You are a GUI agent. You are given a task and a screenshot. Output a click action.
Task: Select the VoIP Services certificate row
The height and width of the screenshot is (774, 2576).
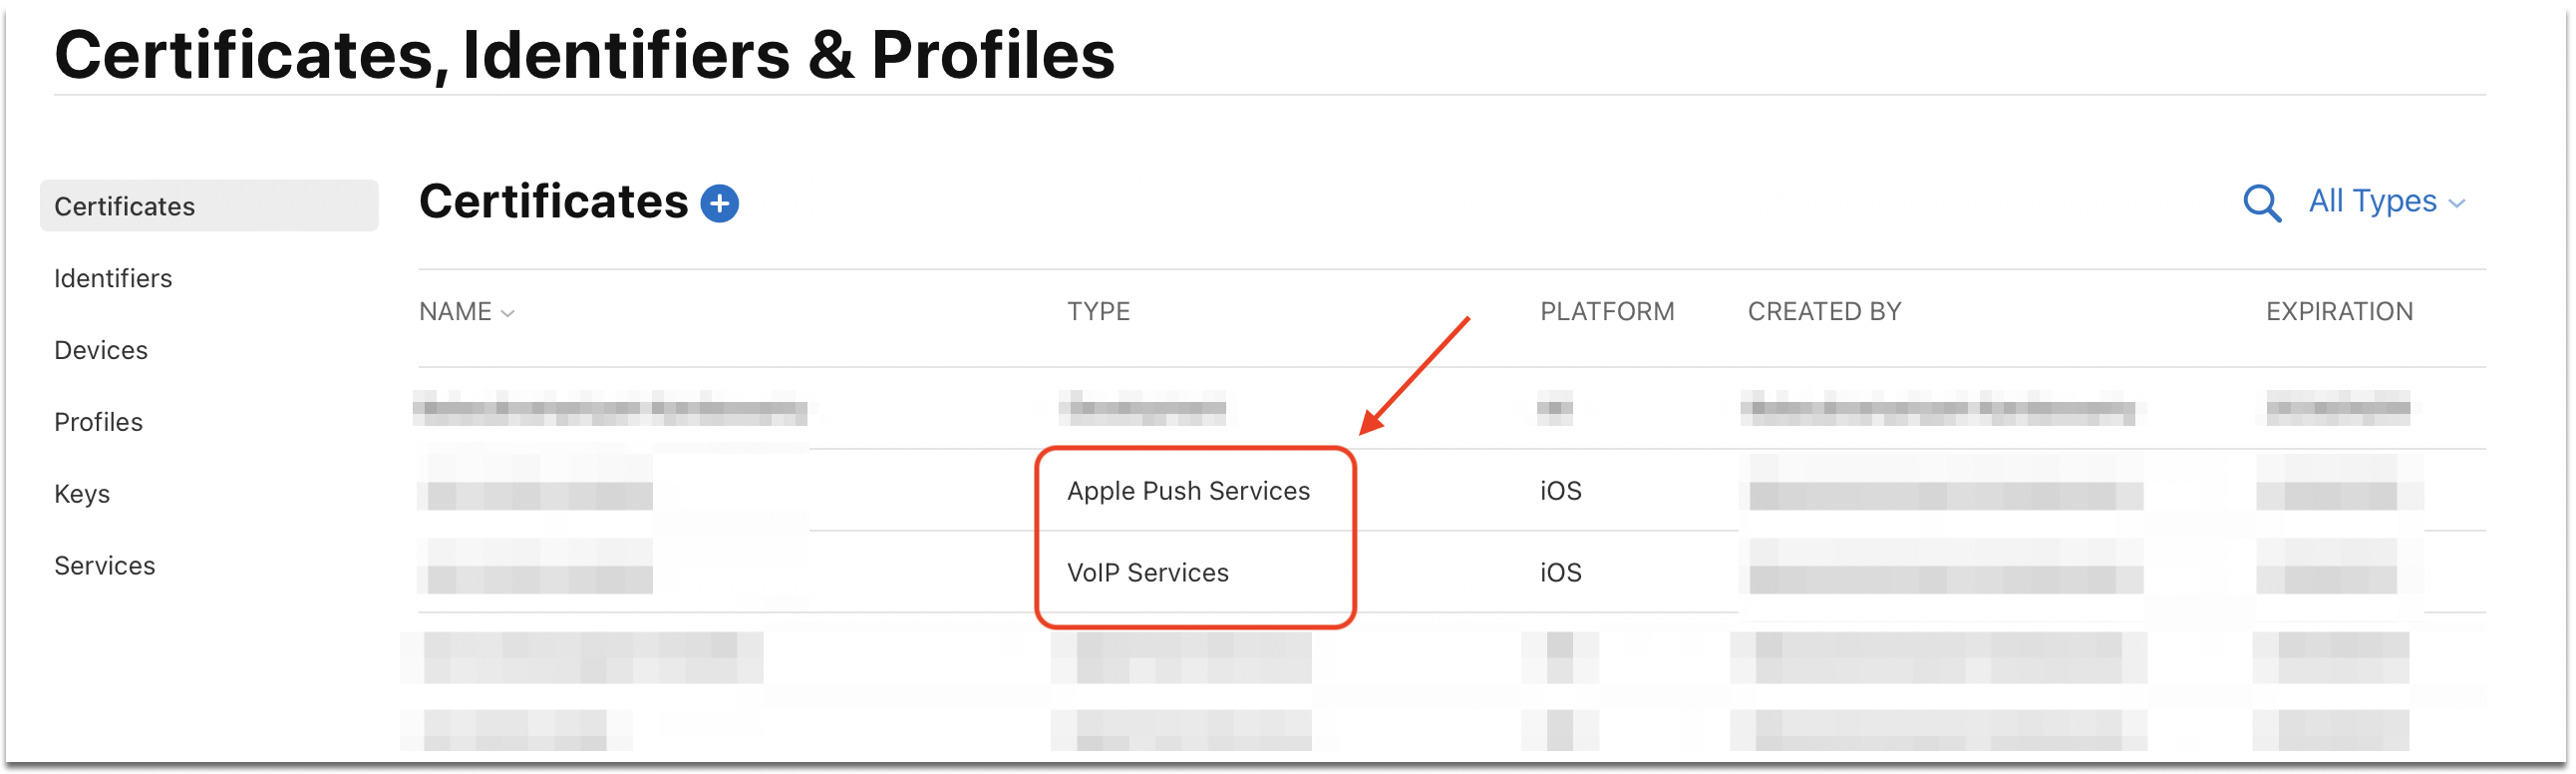(x=1148, y=572)
